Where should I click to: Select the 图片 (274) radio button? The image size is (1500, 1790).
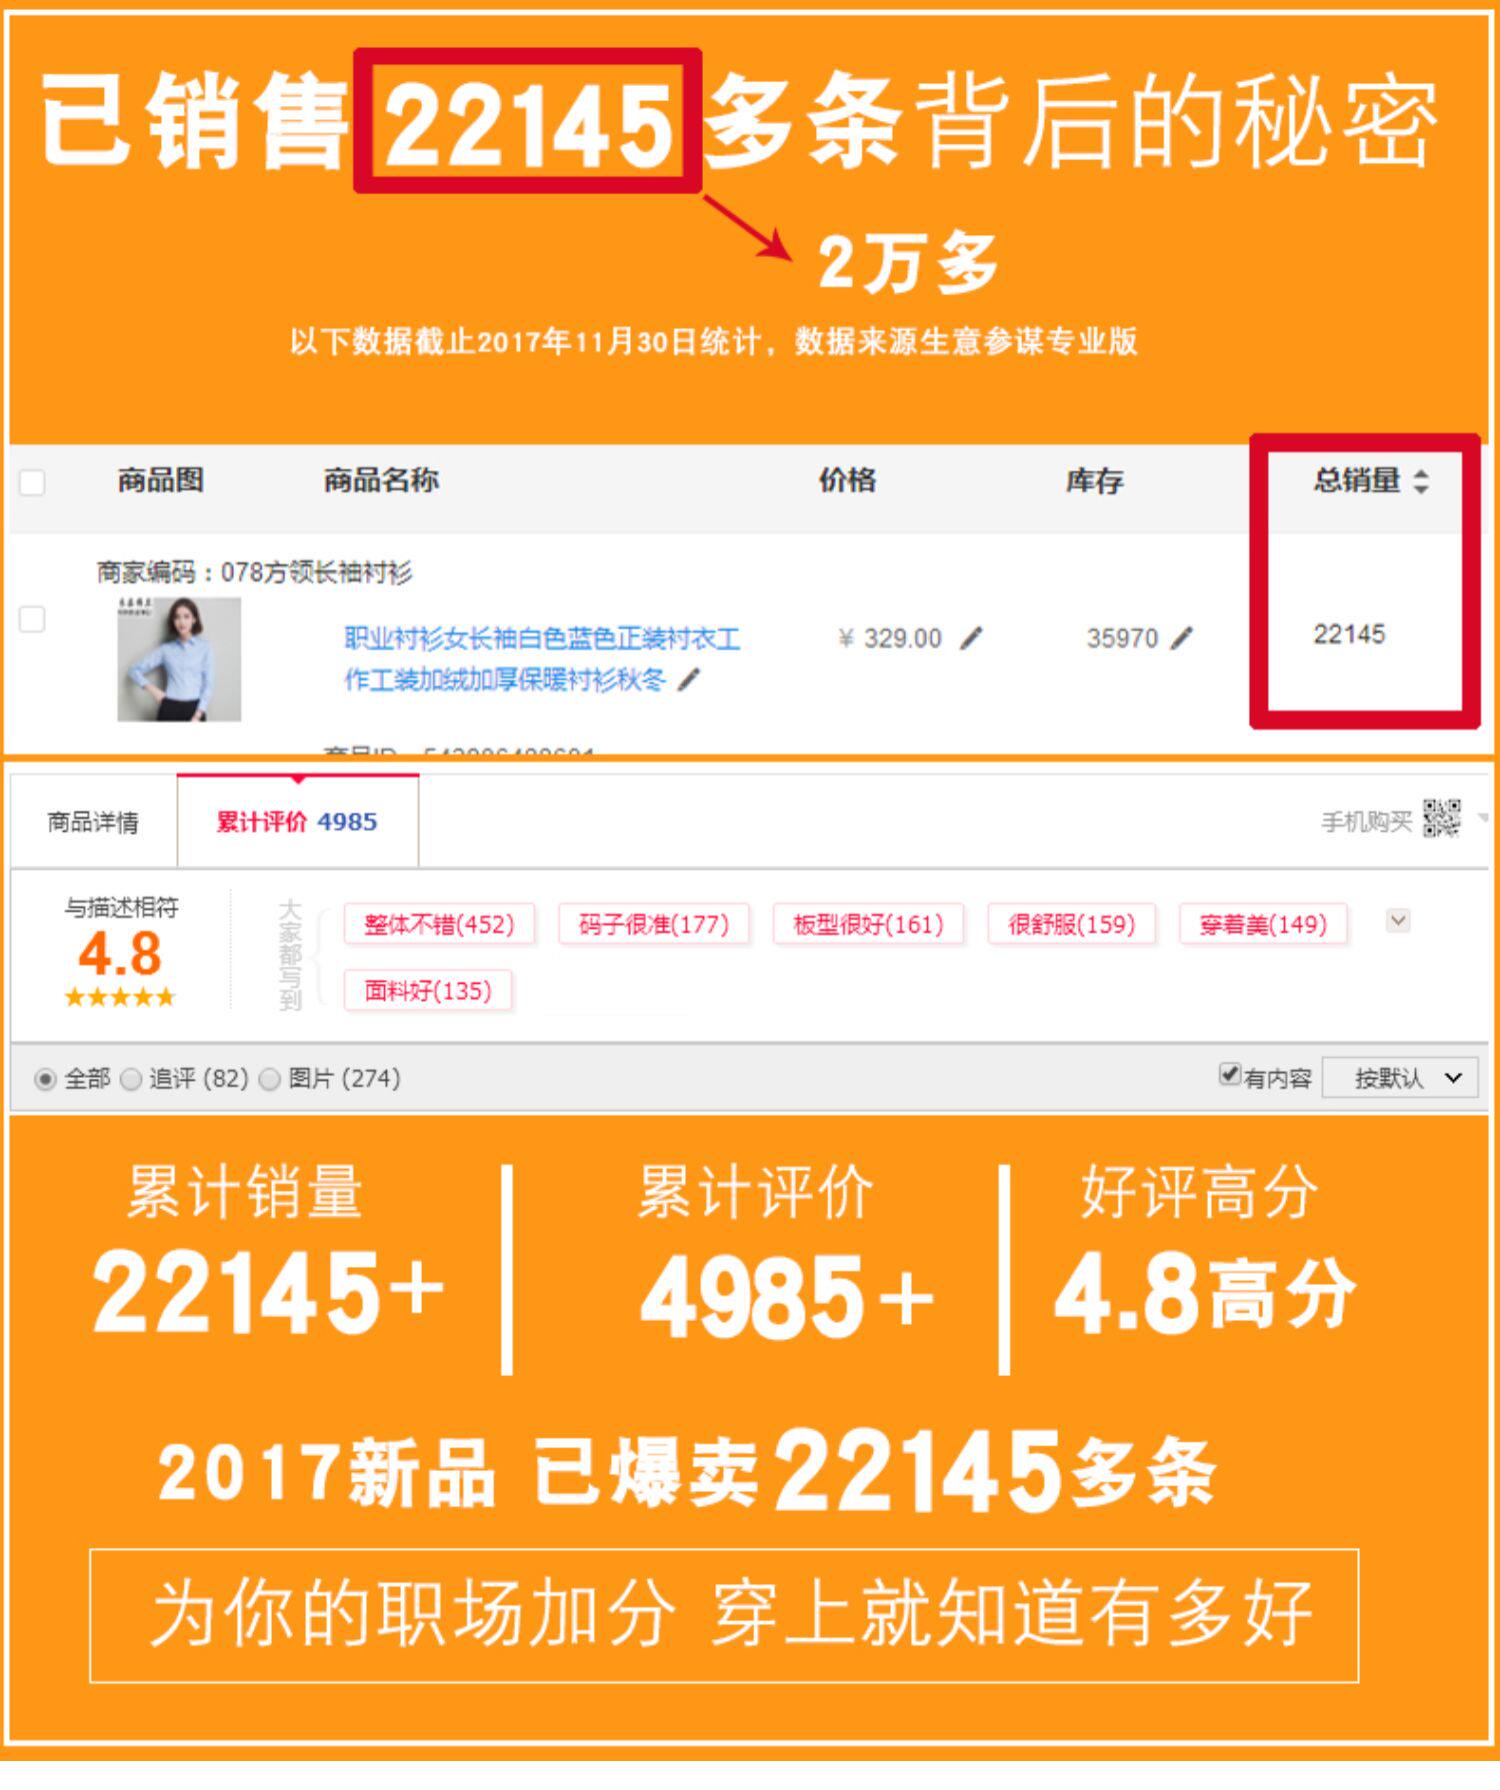point(270,1079)
